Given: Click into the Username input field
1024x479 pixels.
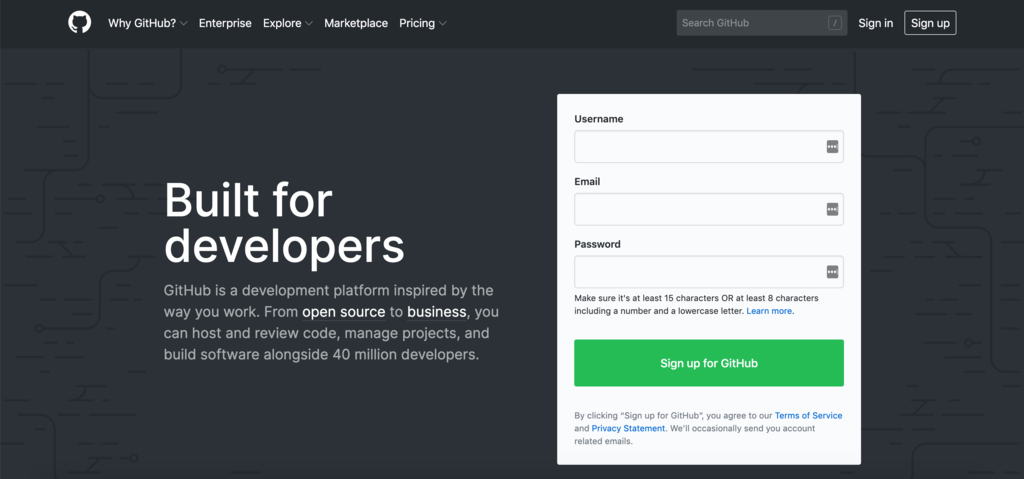Looking at the screenshot, I should tap(709, 146).
